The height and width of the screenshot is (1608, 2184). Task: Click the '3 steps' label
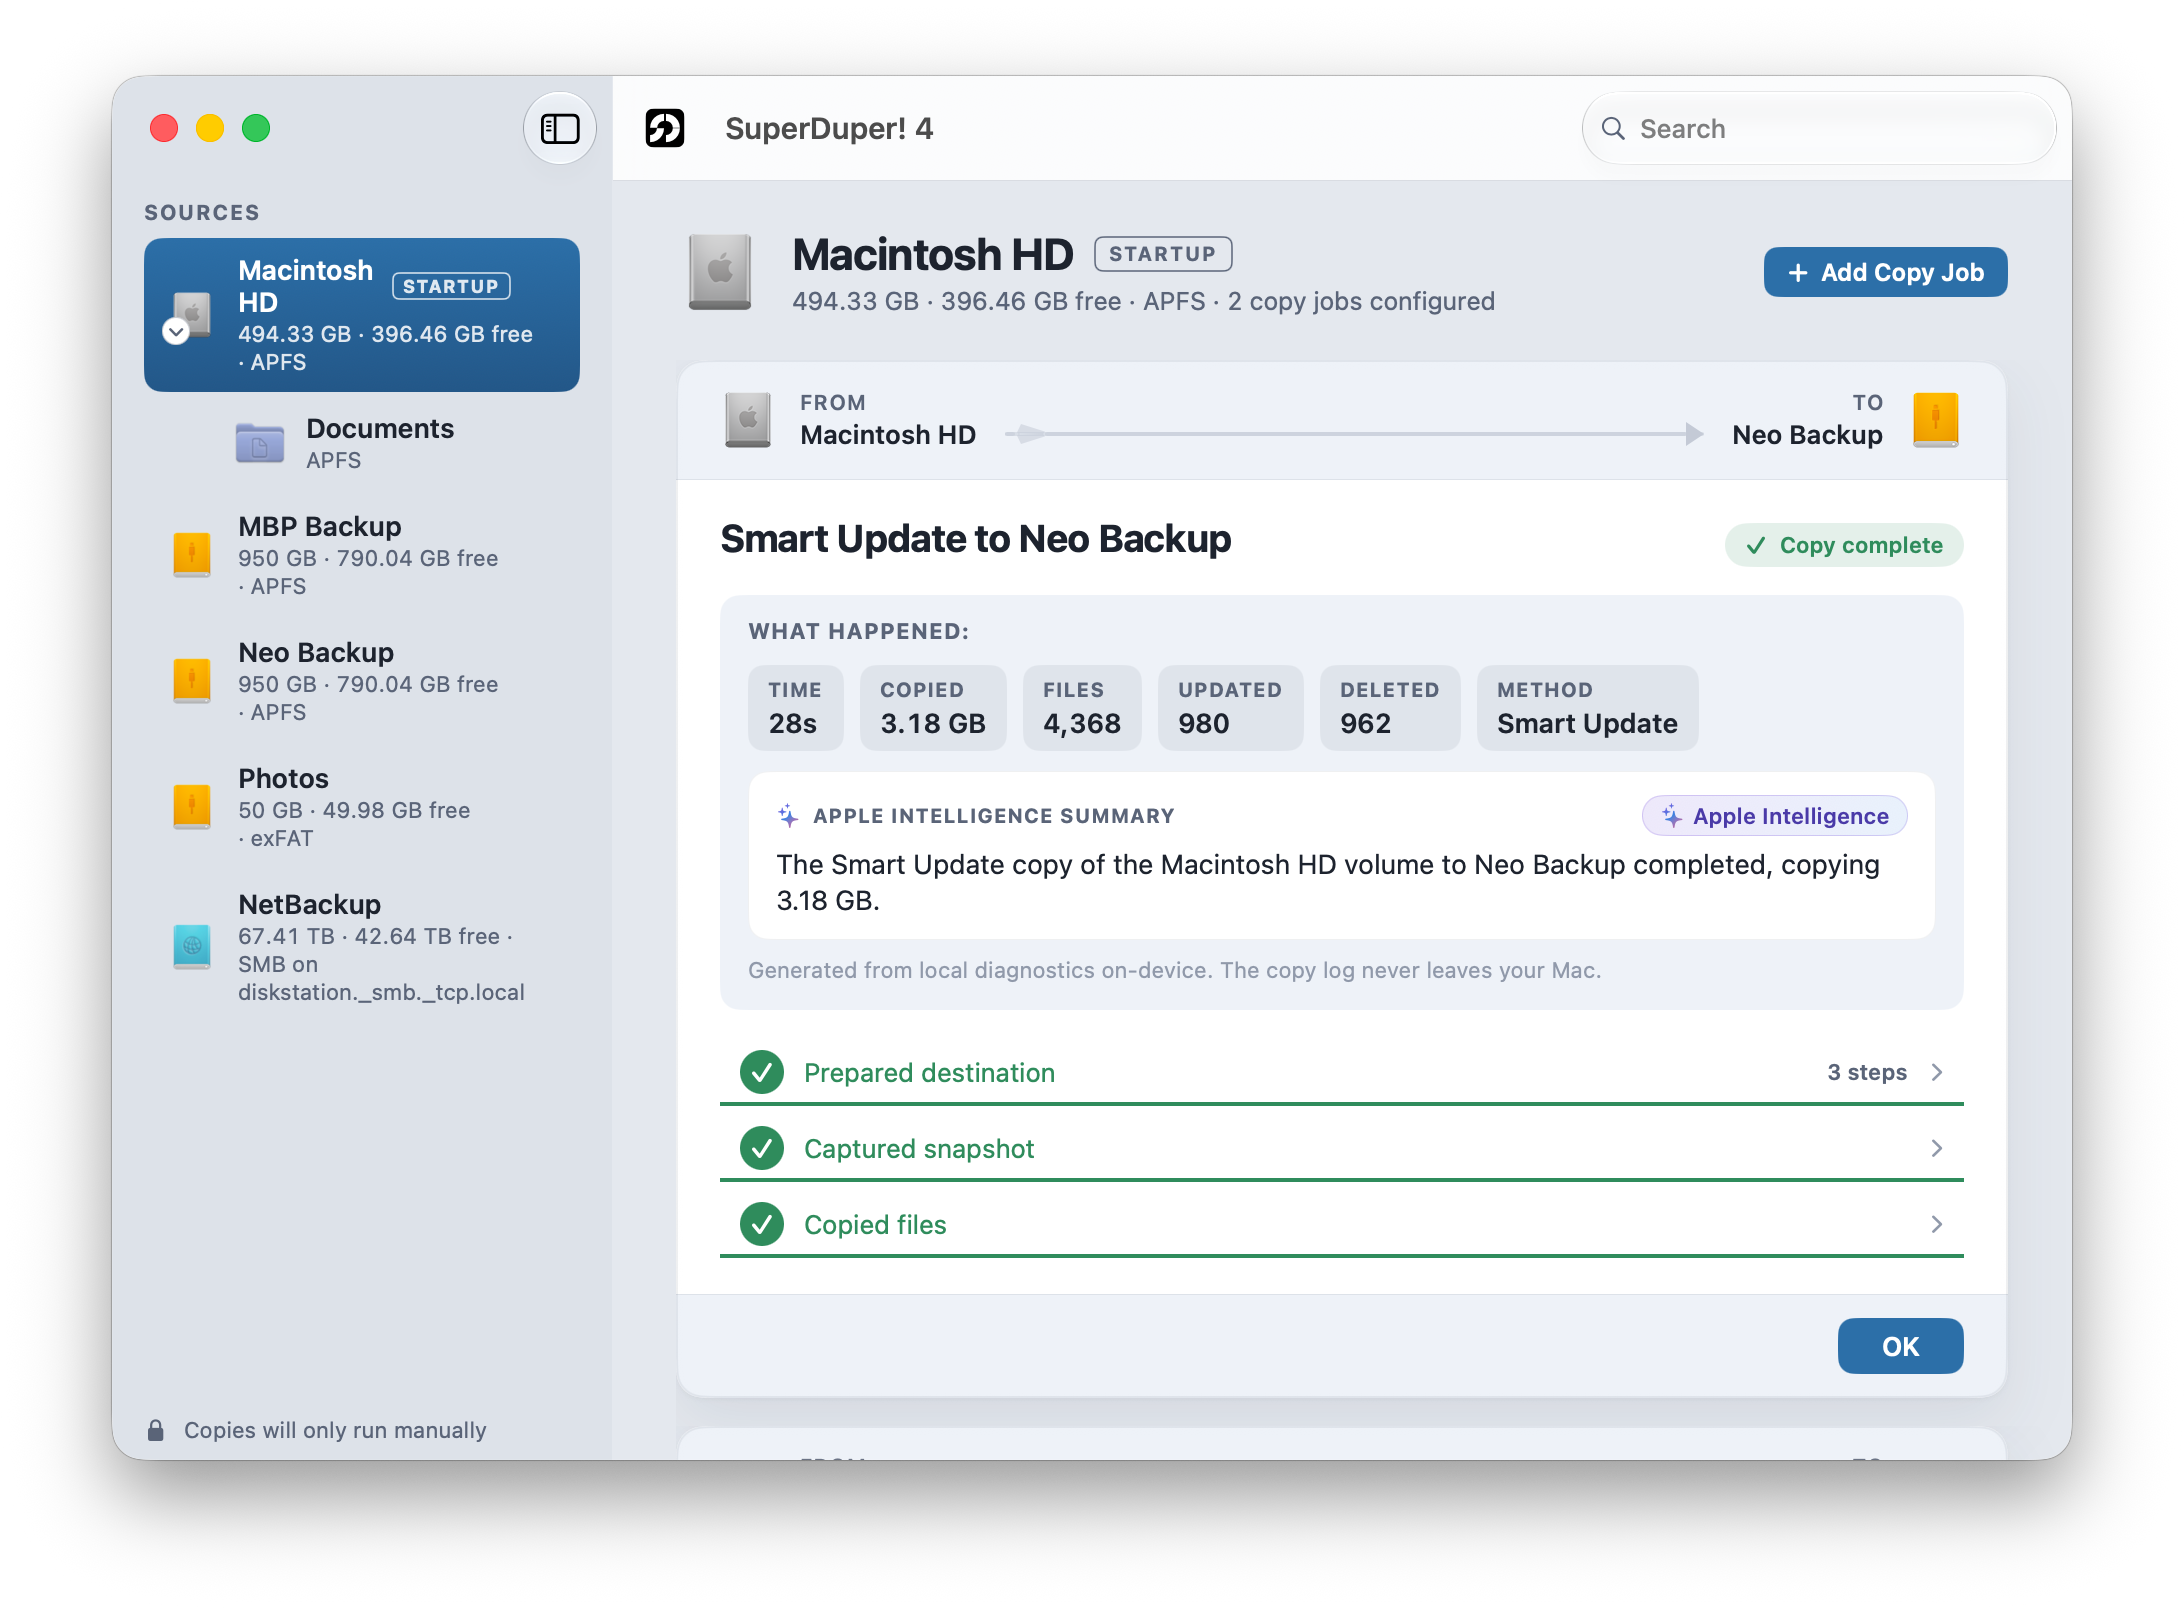pos(1867,1072)
